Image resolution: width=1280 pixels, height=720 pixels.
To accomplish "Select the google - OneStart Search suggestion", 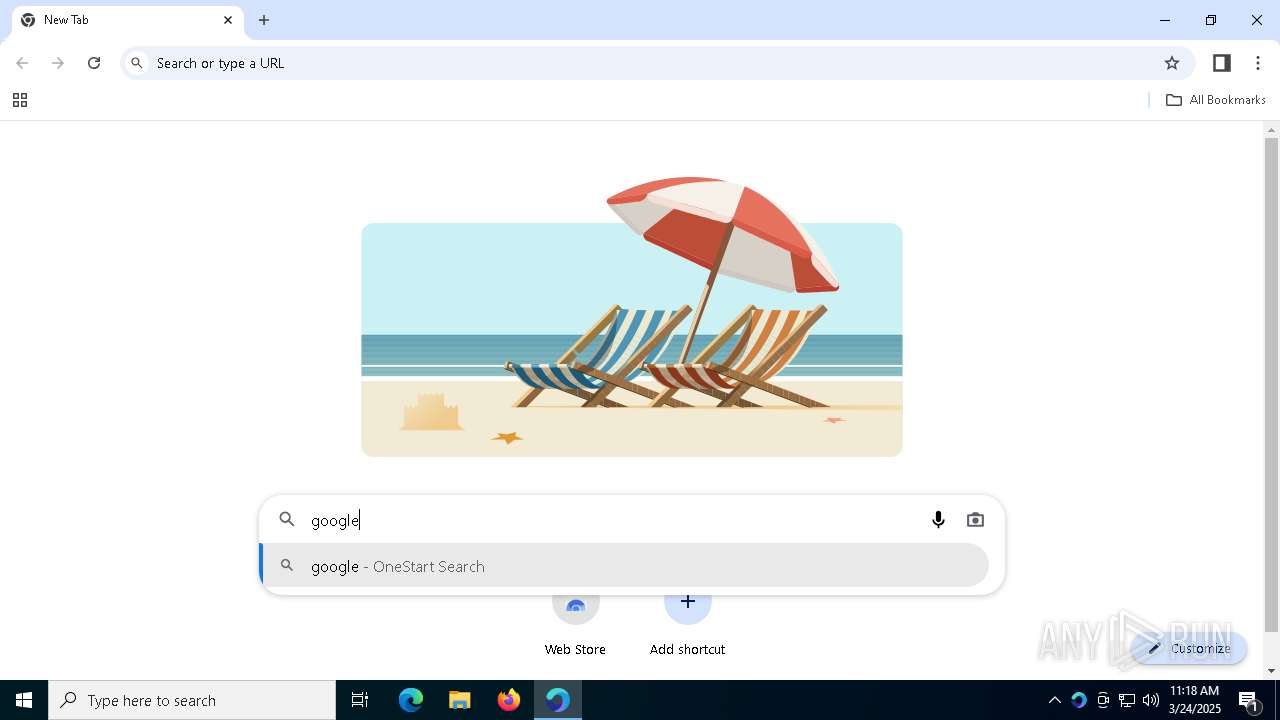I will coord(624,566).
